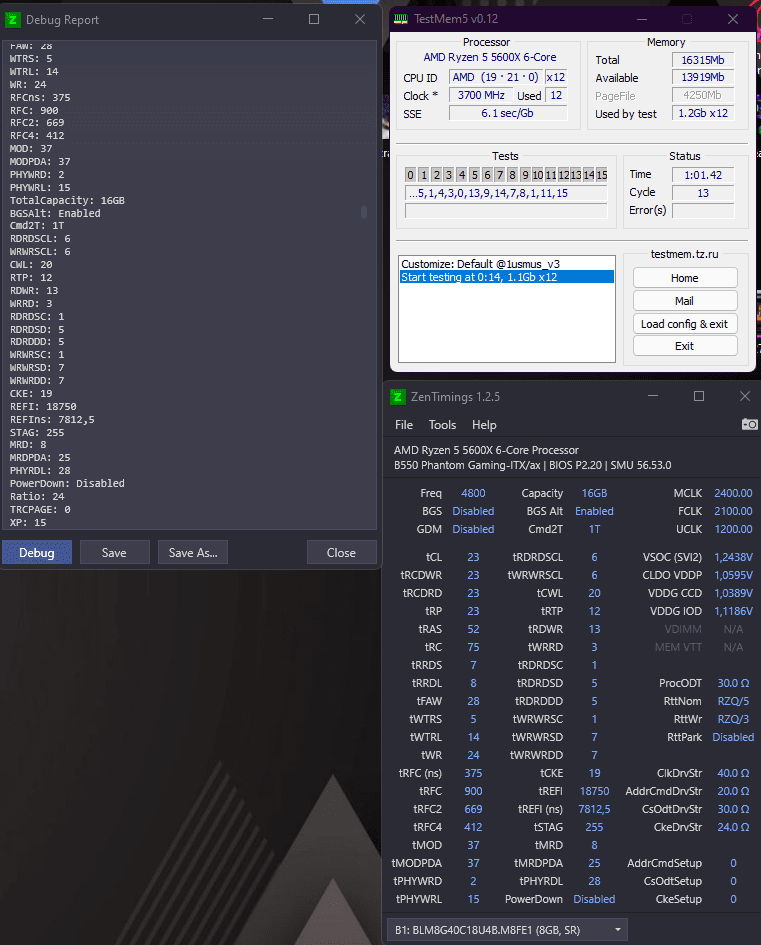Click the MCLK value 2400.00
Screen dimensions: 761x945
(733, 493)
